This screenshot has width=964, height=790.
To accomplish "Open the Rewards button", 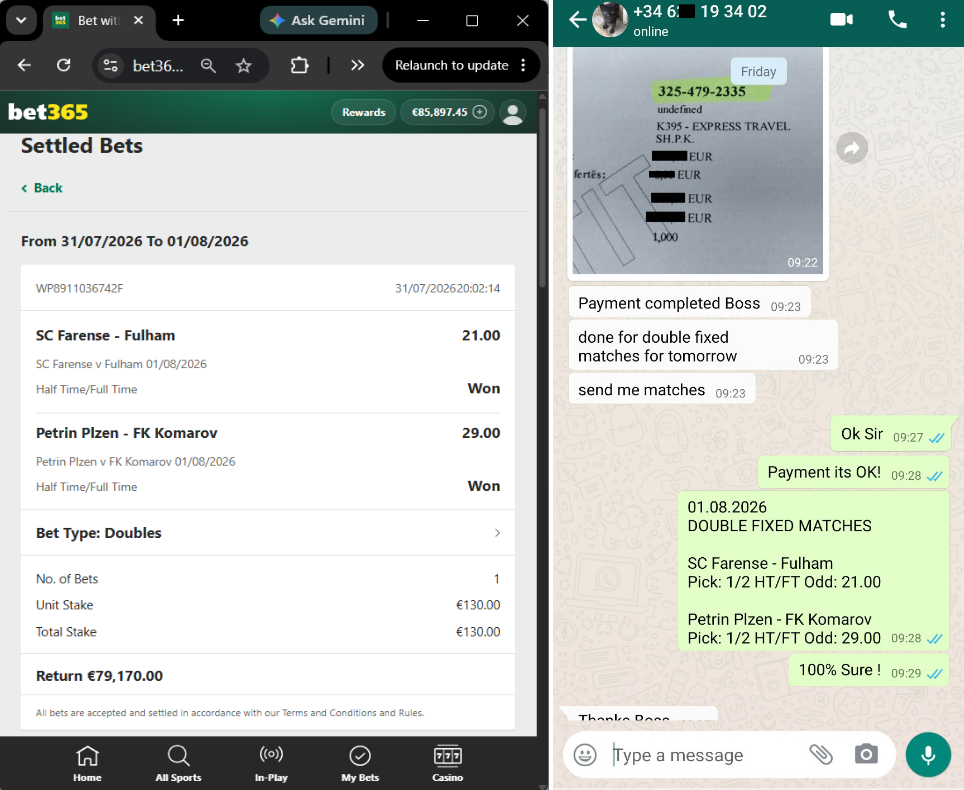I will coord(363,112).
